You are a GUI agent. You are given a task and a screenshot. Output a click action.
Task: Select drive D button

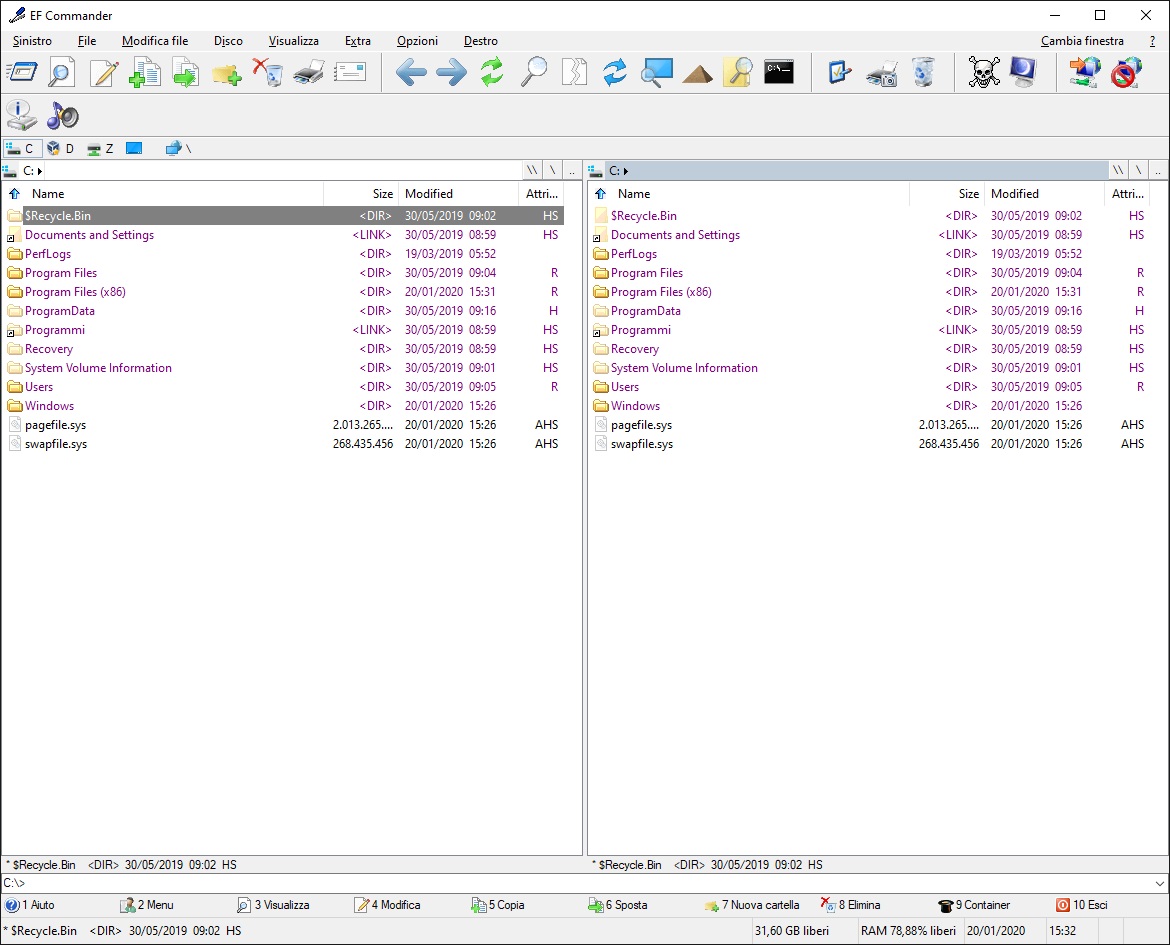coord(60,149)
